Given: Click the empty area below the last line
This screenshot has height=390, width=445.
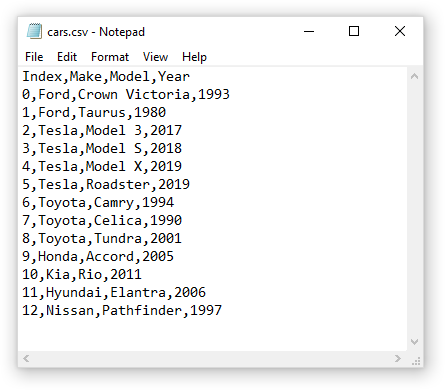Looking at the screenshot, I should click(213, 335).
